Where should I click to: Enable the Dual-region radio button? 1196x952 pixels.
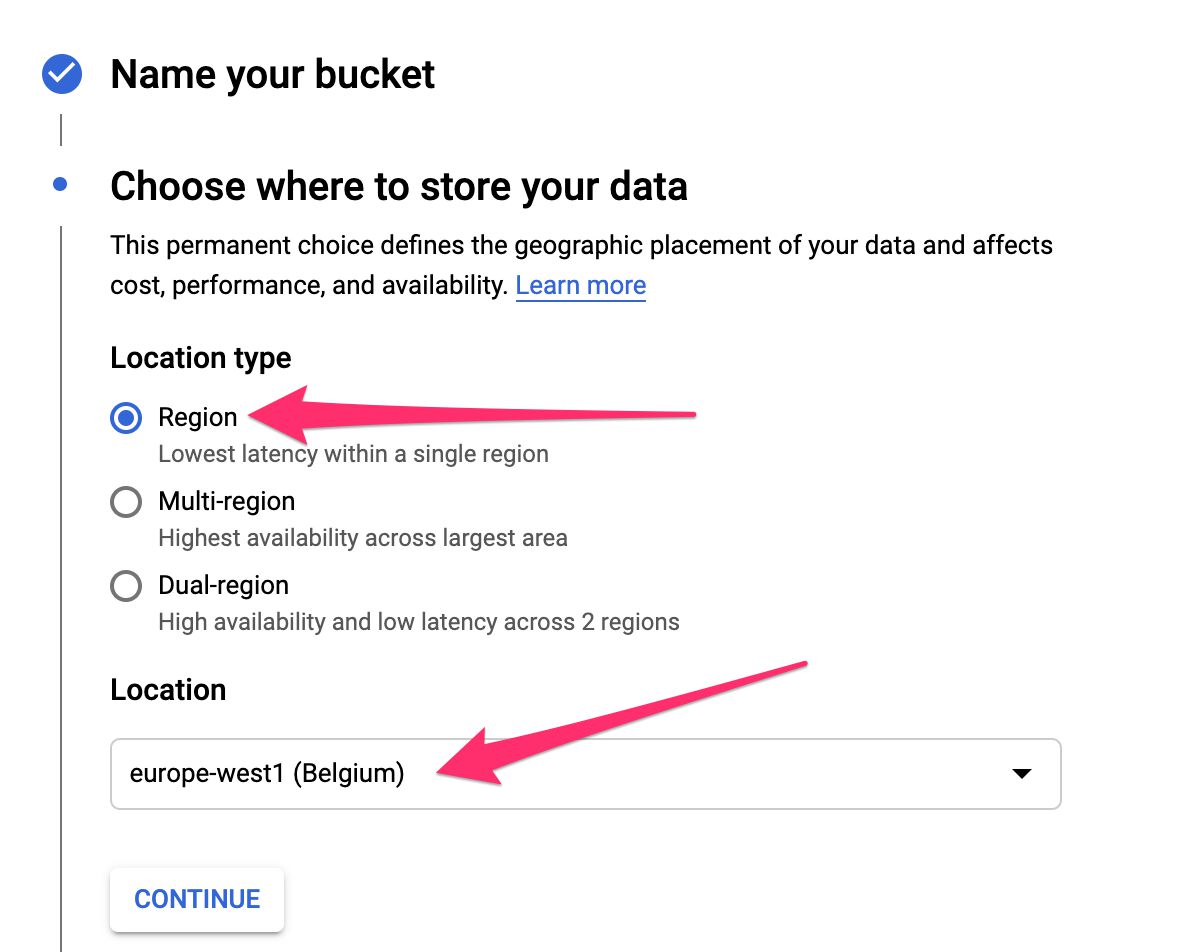point(126,586)
